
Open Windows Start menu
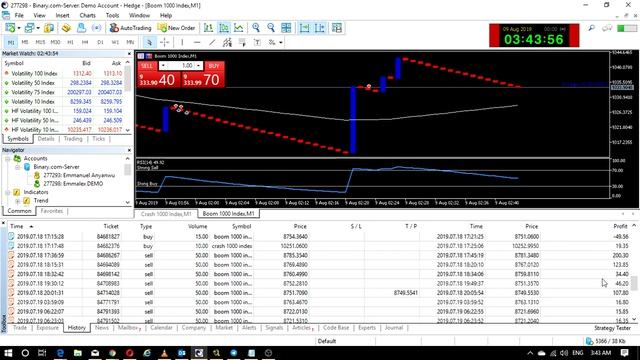[8, 353]
